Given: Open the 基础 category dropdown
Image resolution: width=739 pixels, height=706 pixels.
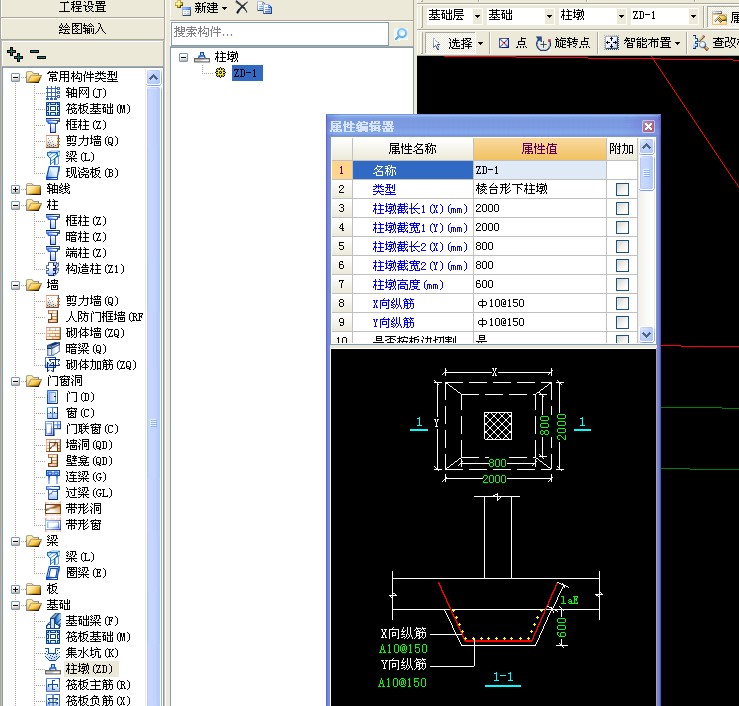Looking at the screenshot, I should [x=549, y=16].
